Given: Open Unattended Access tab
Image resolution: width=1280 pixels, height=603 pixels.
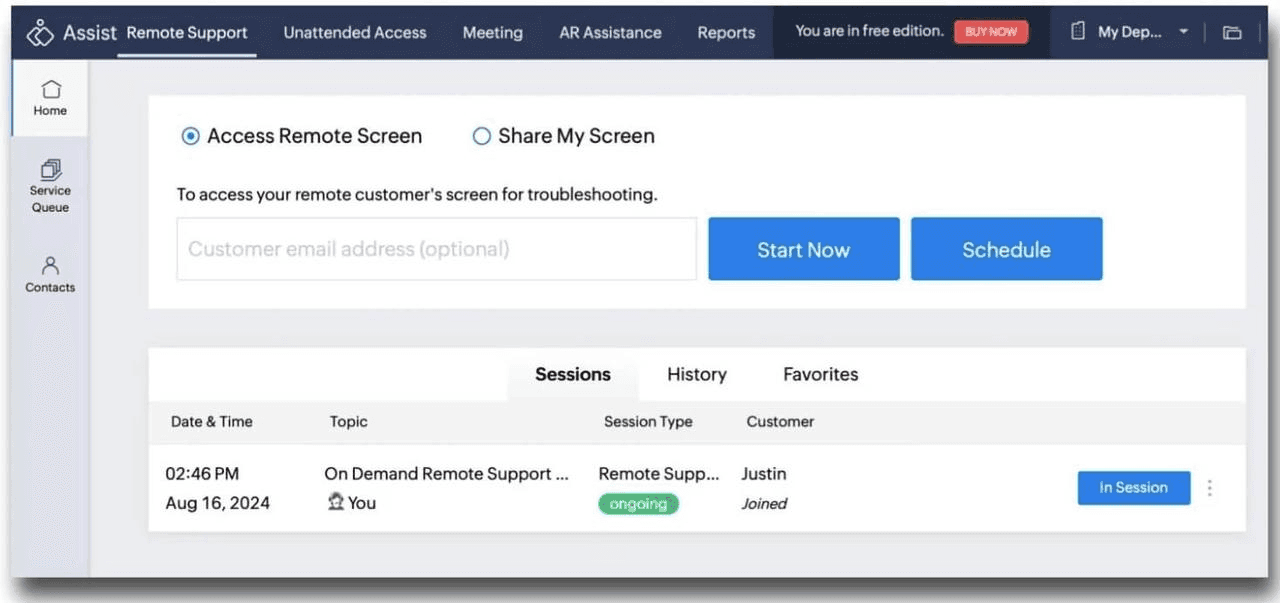Looking at the screenshot, I should pyautogui.click(x=355, y=32).
